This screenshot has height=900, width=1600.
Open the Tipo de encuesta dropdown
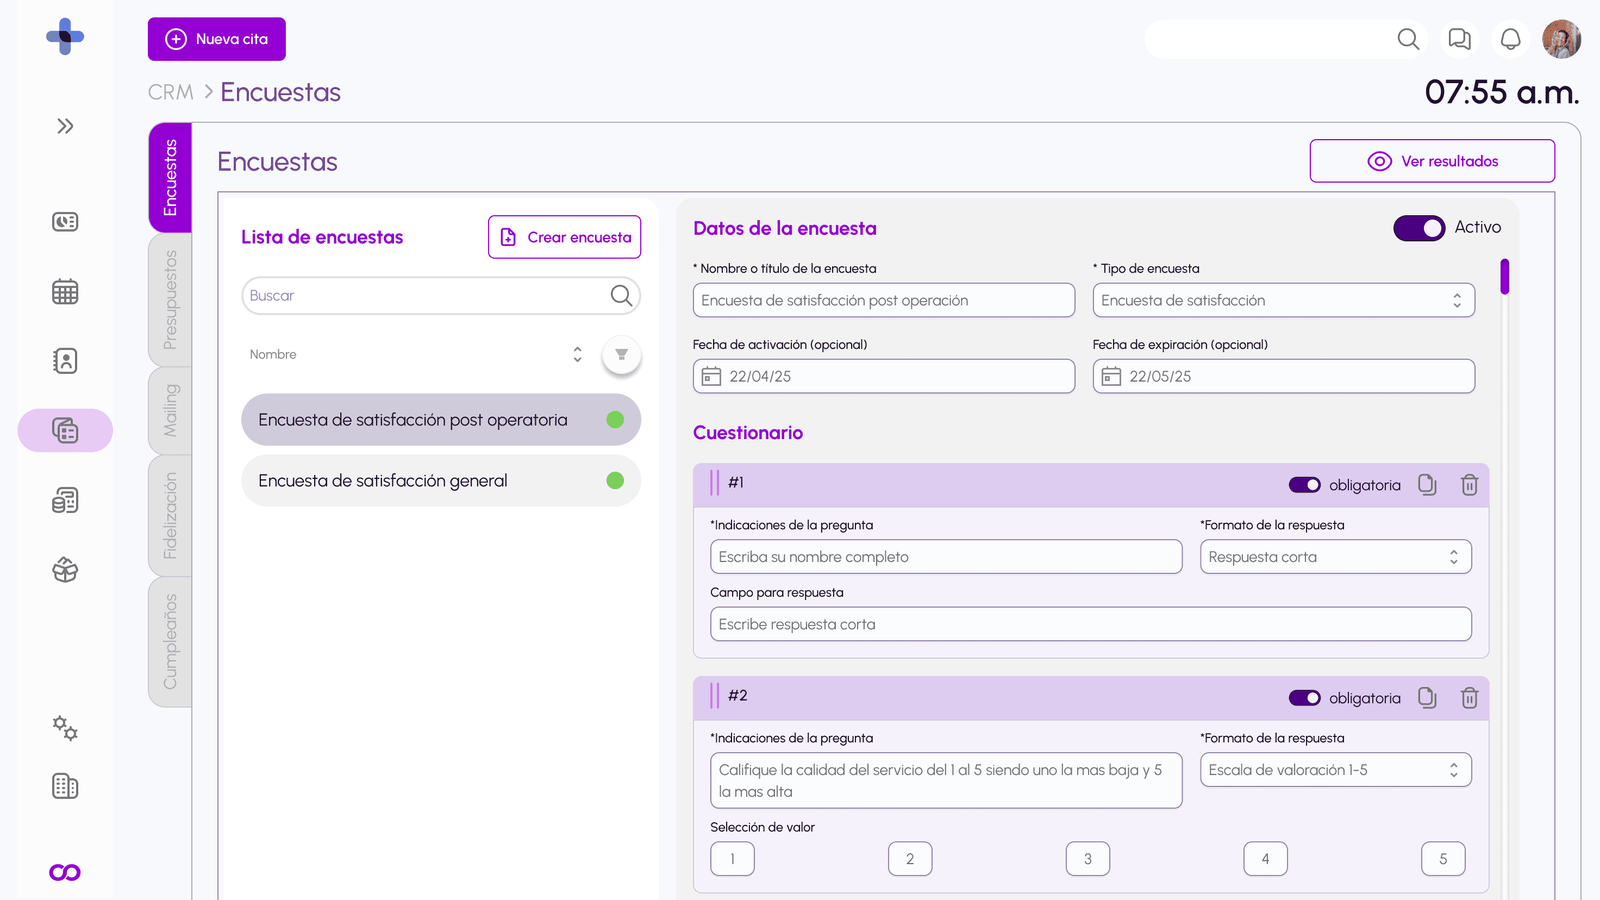click(1283, 300)
